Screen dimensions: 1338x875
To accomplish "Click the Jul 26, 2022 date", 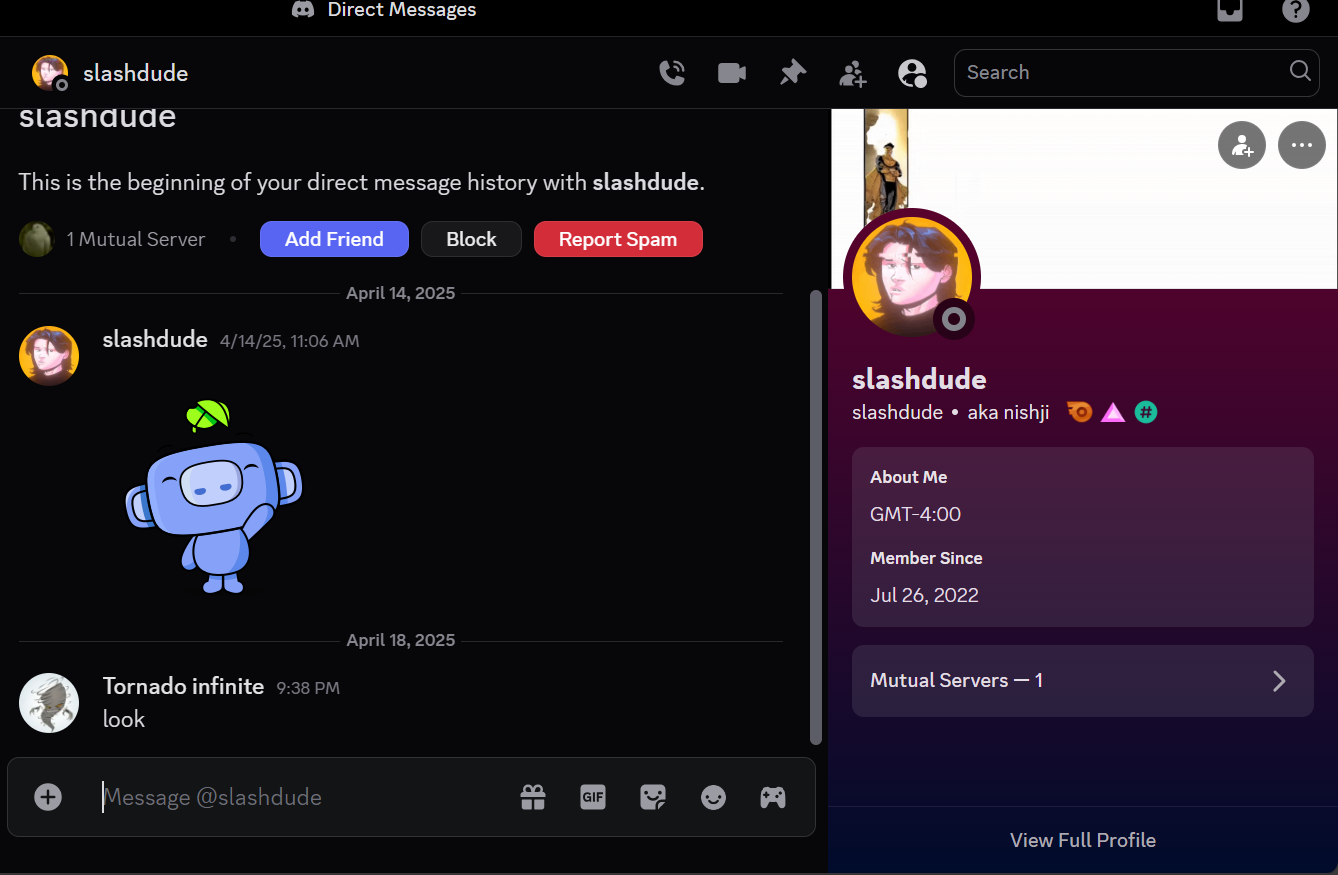I will point(924,595).
